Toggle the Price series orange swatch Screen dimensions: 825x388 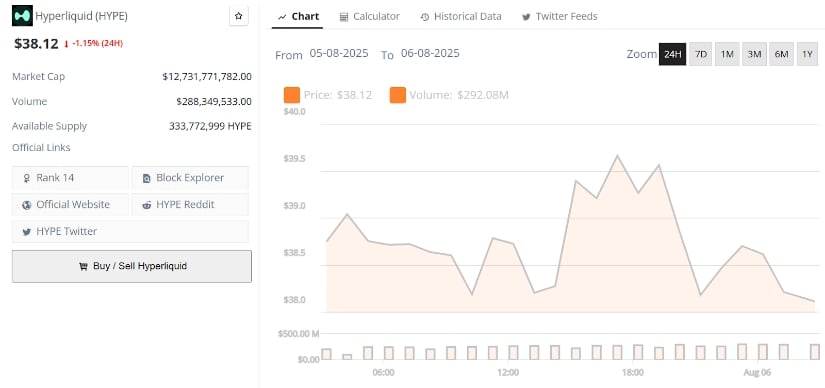click(x=291, y=95)
